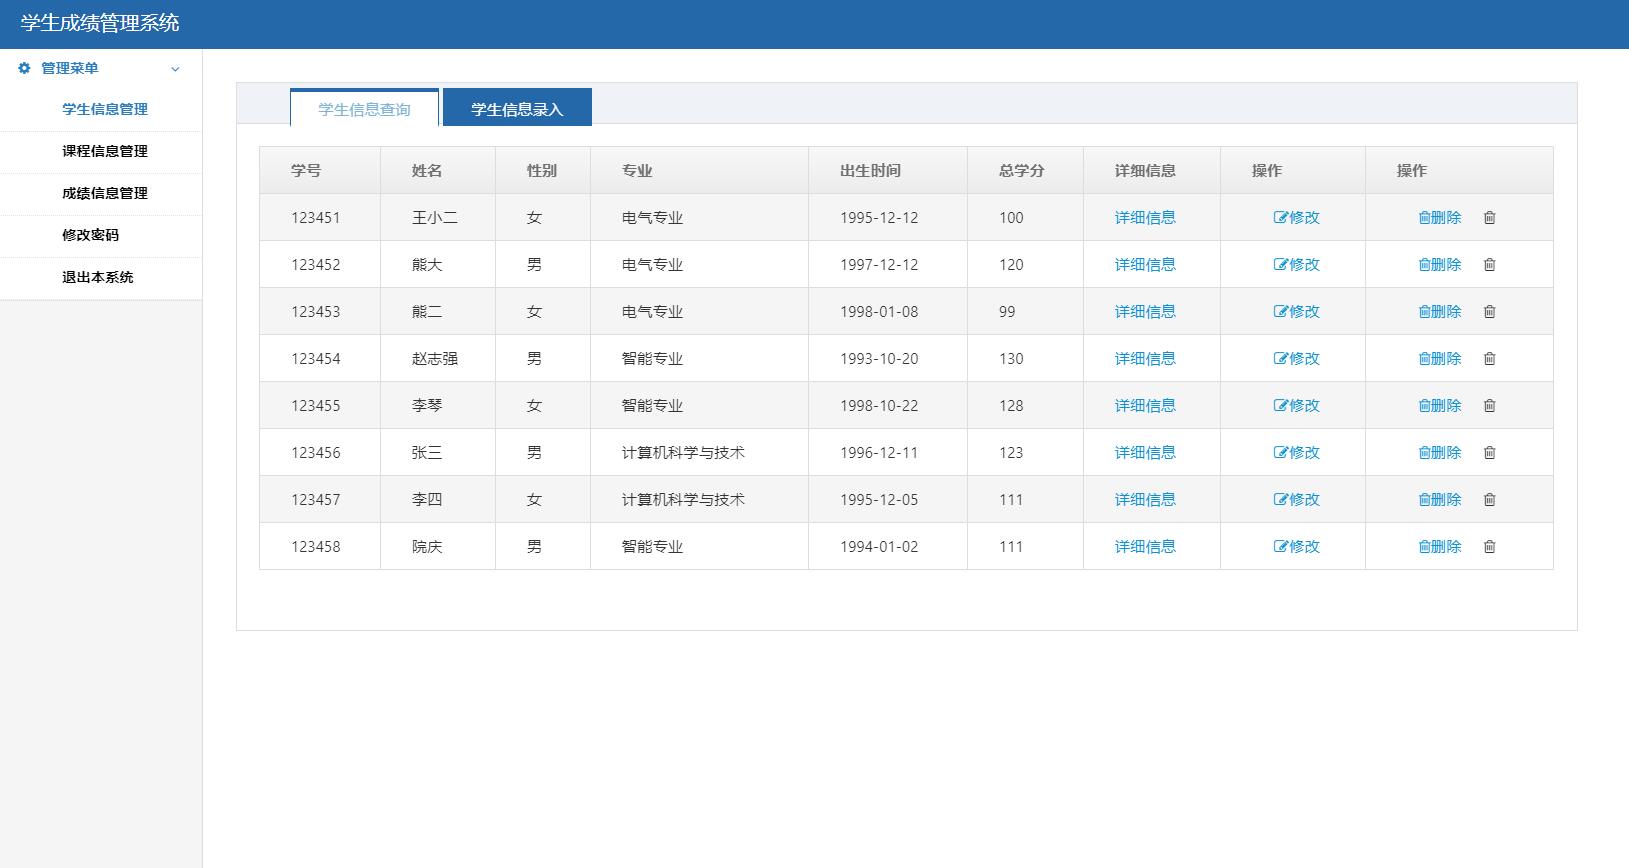The width and height of the screenshot is (1629, 868).
Task: Open 成绩信息管理 in sidebar
Action: (104, 193)
